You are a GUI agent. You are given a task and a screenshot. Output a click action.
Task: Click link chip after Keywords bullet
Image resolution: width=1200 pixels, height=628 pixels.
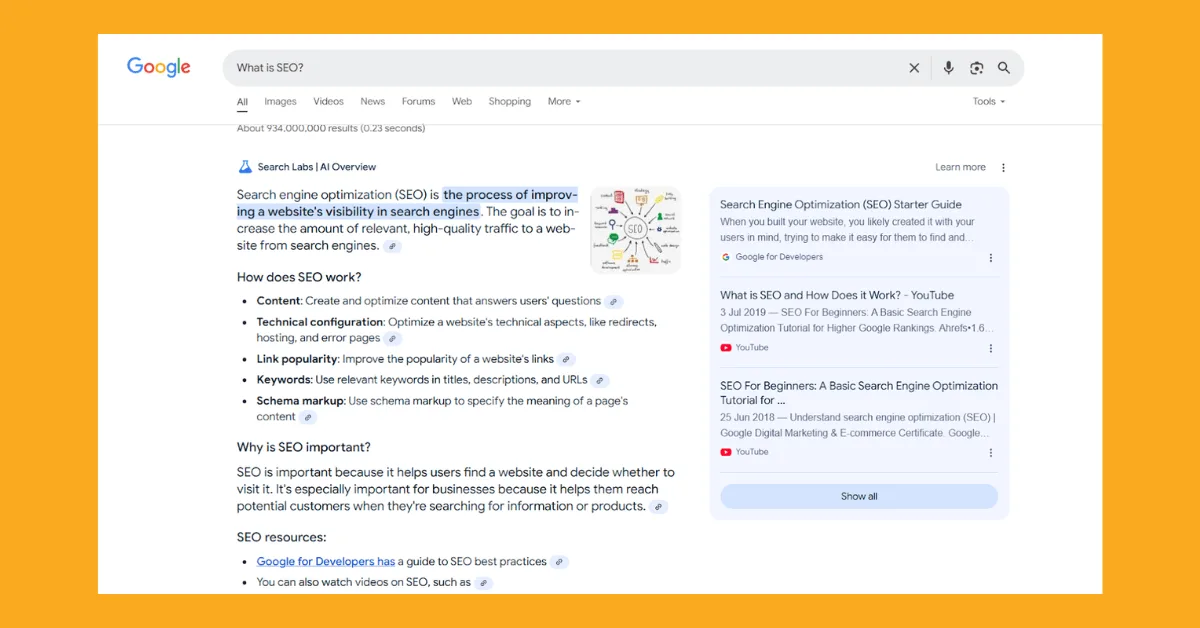coord(599,380)
